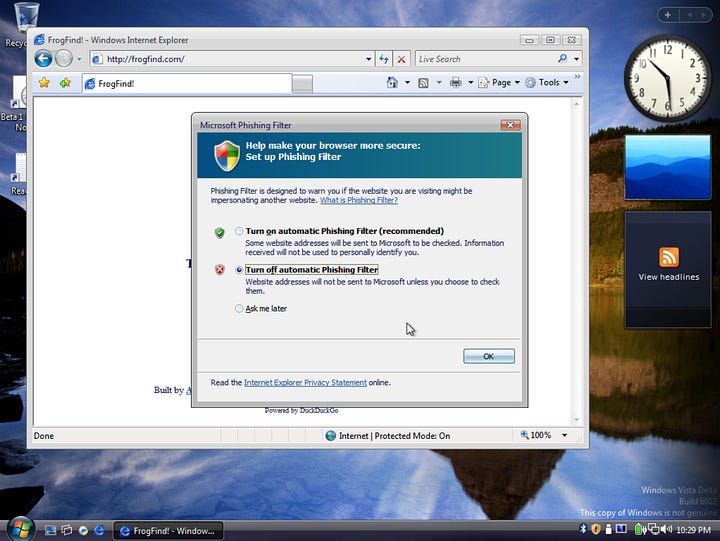Screen dimensions: 720x541
Task: Expand the address bar URL history dropdown
Action: coord(368,59)
